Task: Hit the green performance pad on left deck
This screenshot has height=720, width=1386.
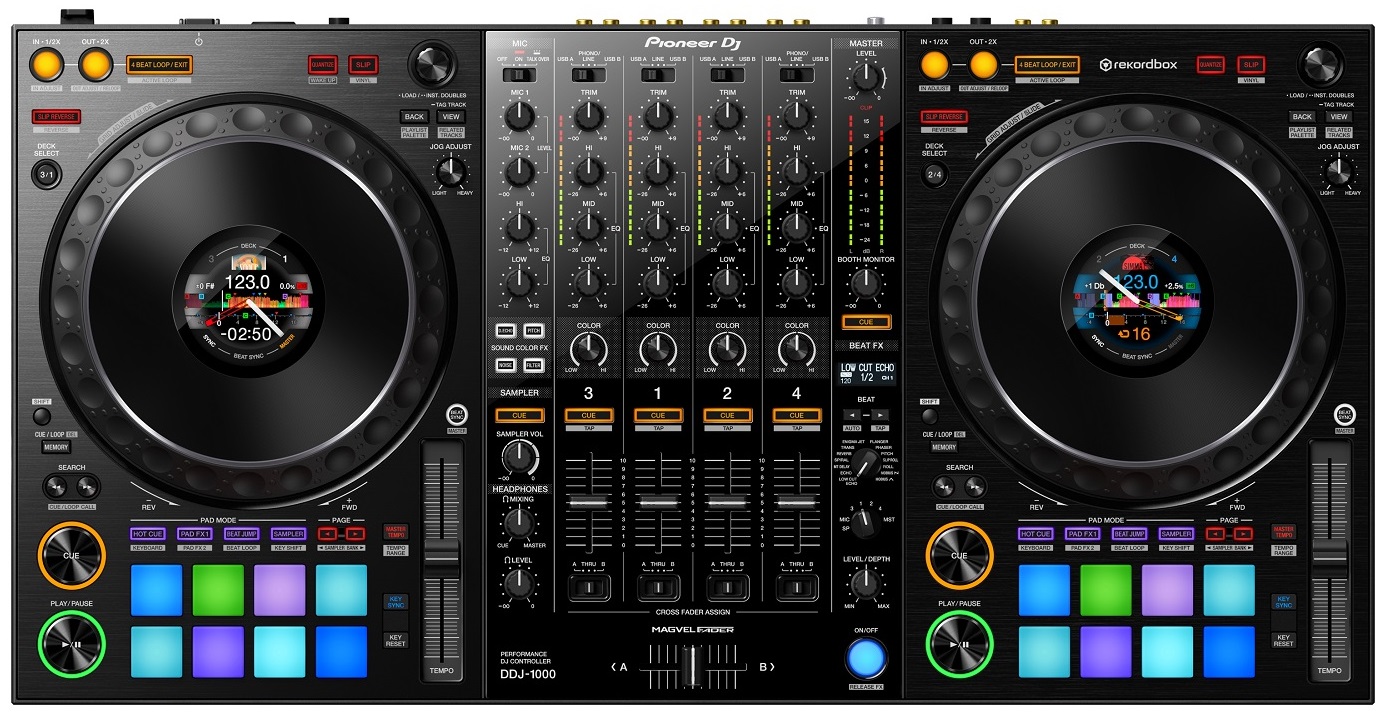Action: pos(218,590)
